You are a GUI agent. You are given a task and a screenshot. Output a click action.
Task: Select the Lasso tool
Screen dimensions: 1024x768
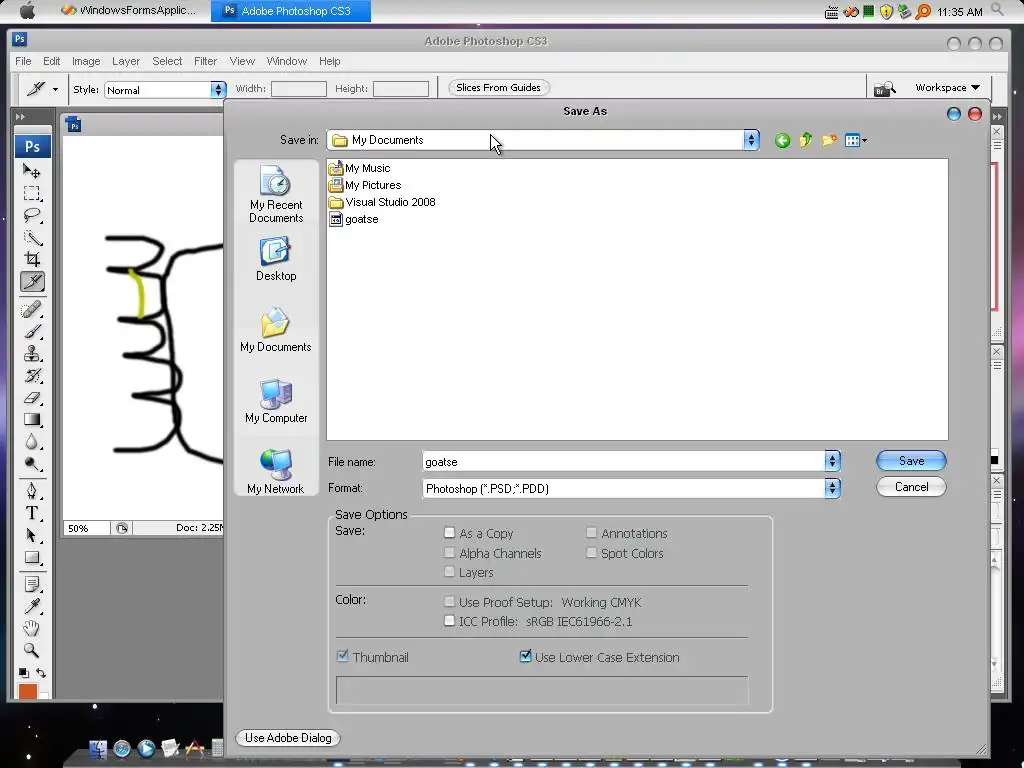point(31,216)
